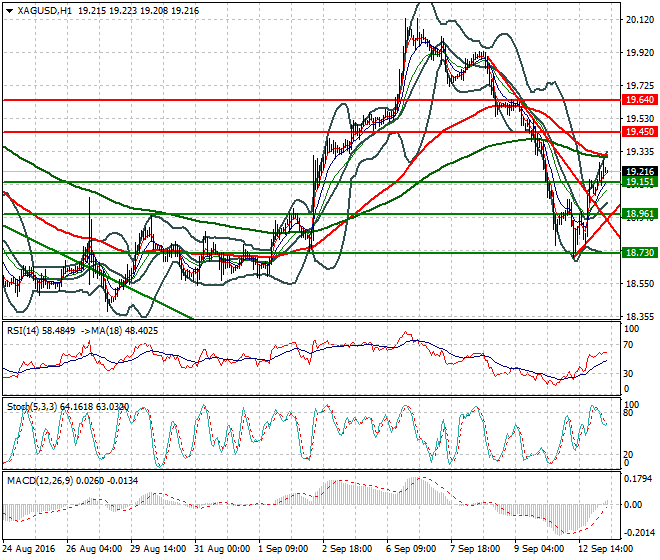Select the RSI(14) 58.4849 indicator label
This screenshot has height=560, width=660.
click(41, 331)
